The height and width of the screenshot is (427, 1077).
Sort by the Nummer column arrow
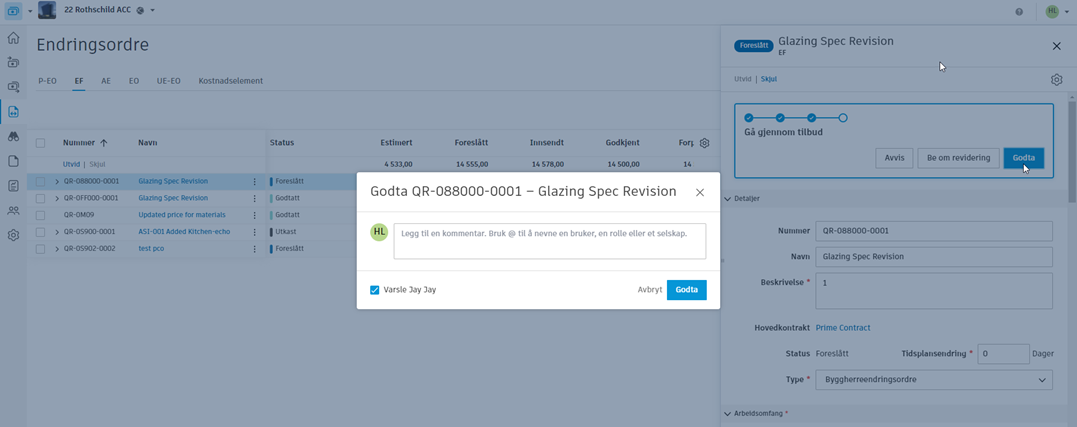[104, 143]
